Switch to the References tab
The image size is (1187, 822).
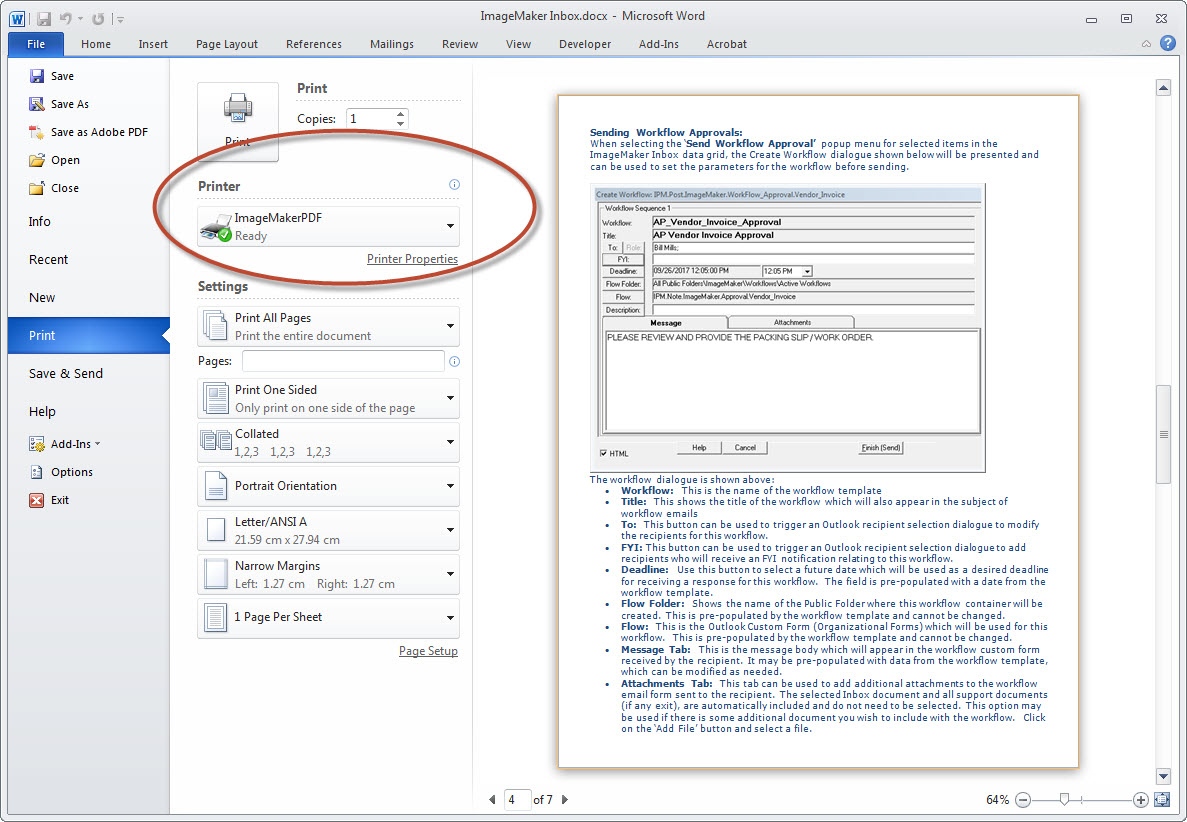[313, 44]
